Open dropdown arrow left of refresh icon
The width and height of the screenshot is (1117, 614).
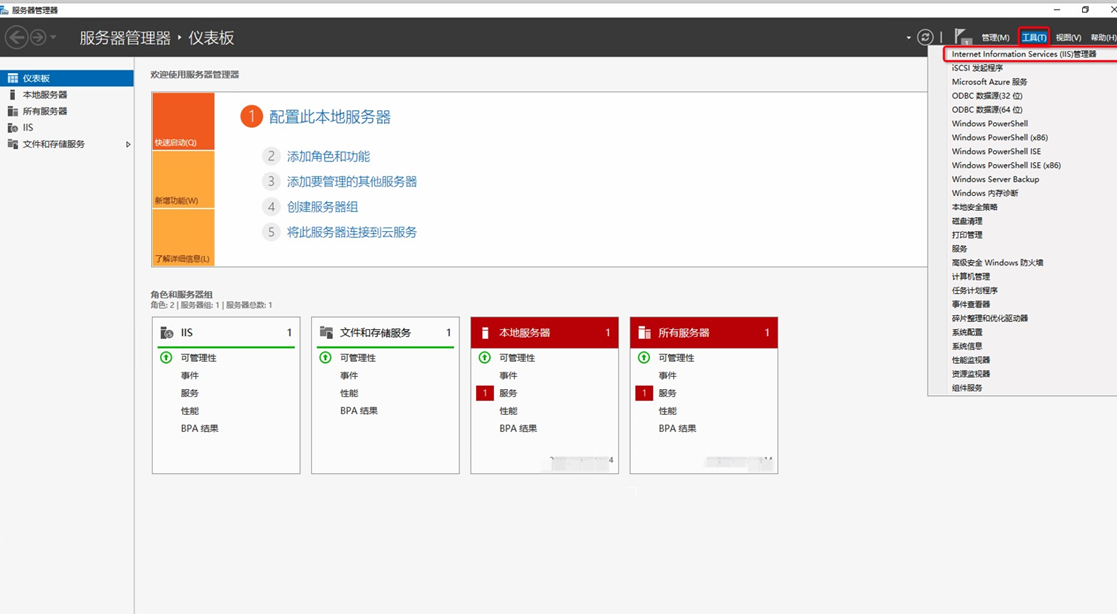point(908,38)
